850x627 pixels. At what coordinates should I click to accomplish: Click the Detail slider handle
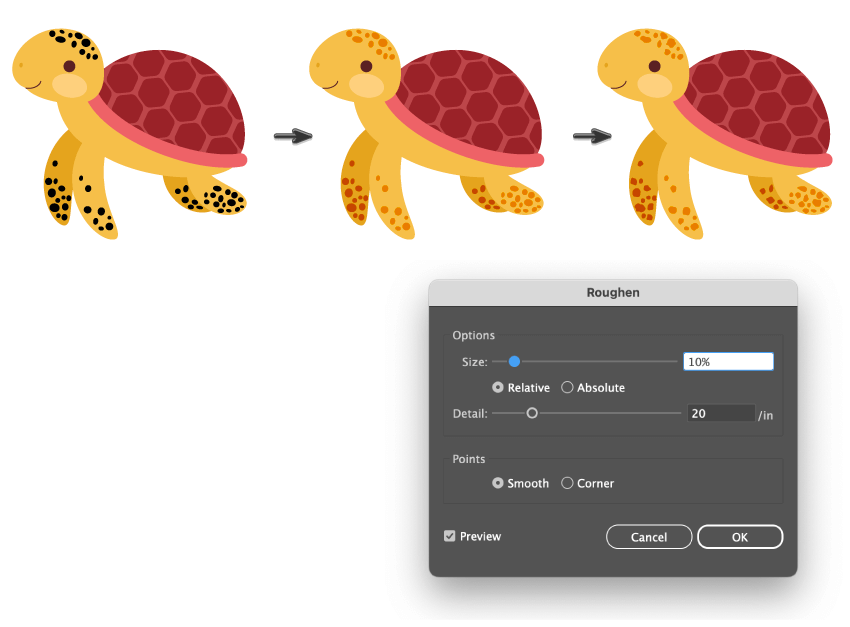[532, 412]
